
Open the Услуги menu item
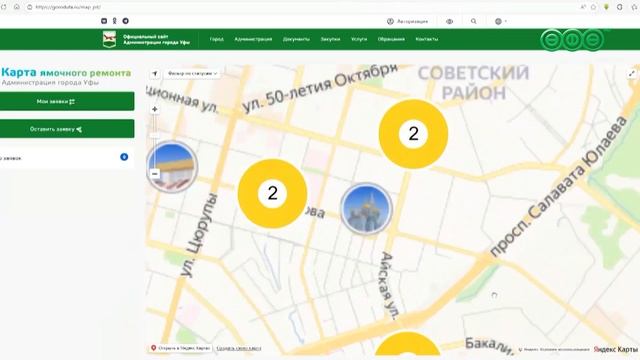click(359, 39)
